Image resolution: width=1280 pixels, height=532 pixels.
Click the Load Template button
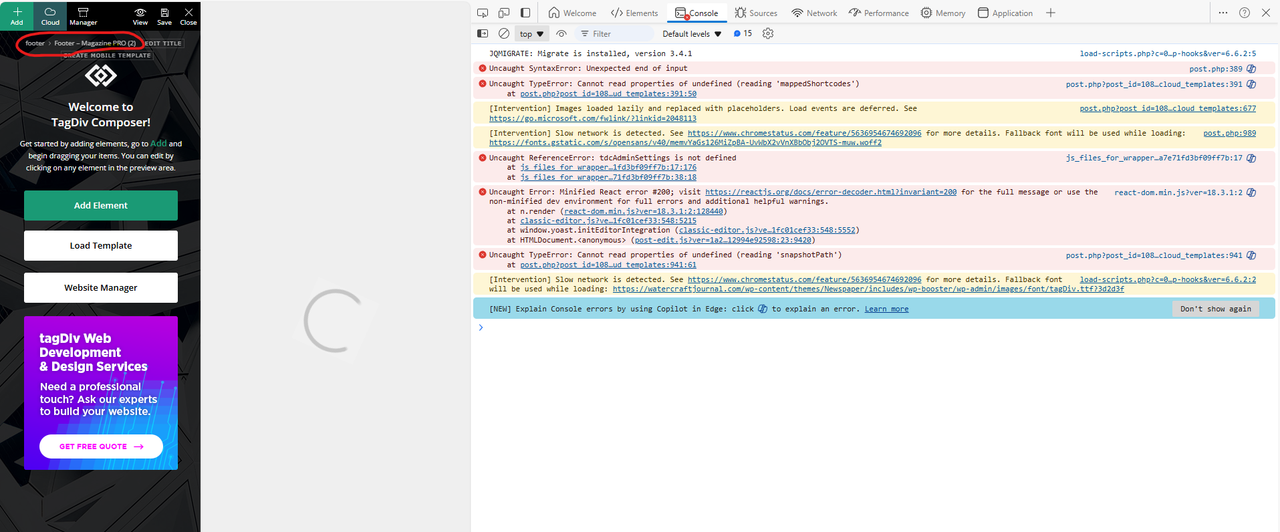(x=101, y=246)
